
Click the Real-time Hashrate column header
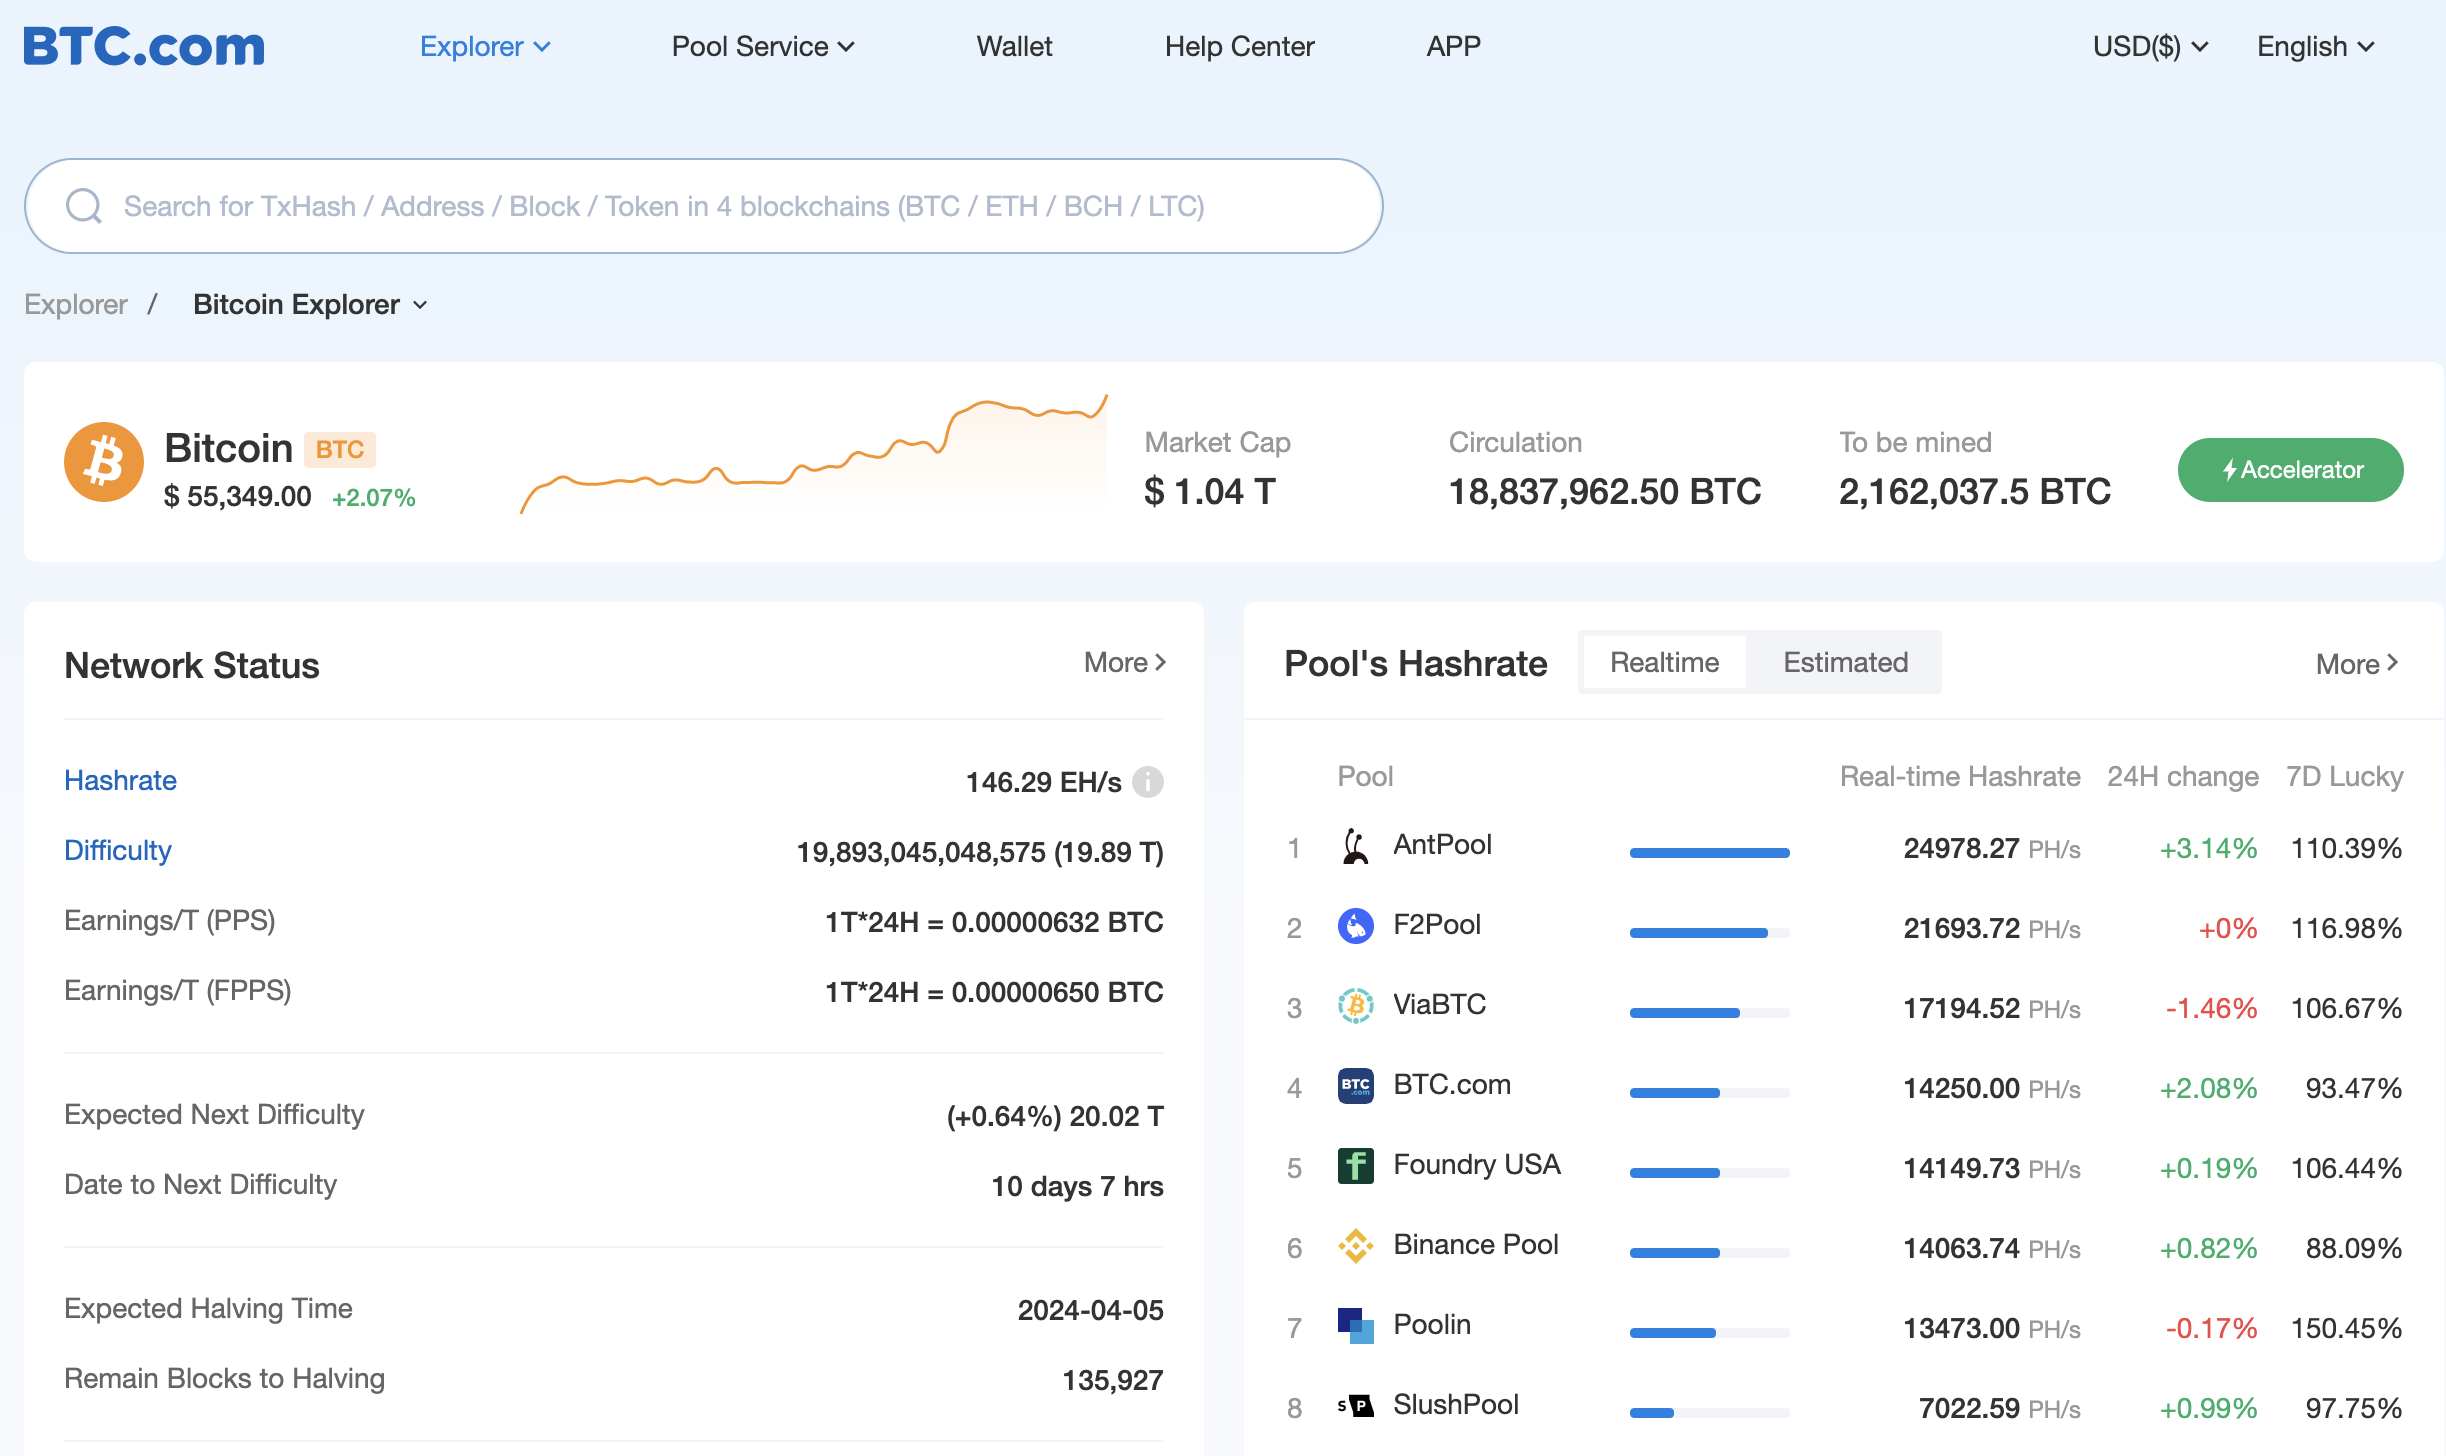1960,776
